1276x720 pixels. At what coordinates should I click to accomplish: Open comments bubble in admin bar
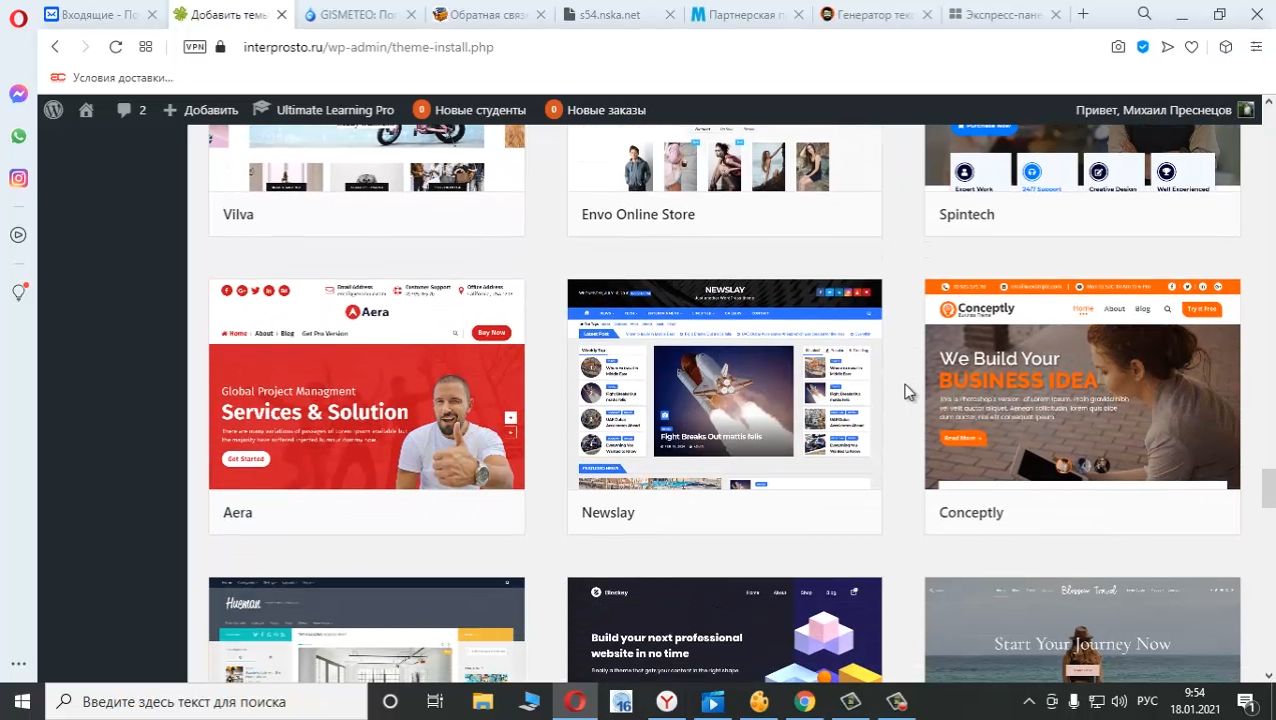131,110
